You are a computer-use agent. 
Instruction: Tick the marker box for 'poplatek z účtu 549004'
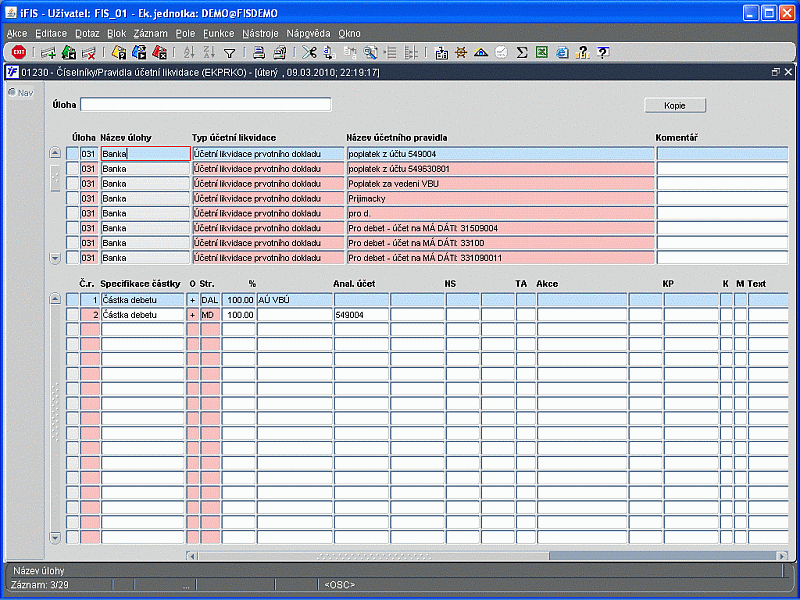(72, 154)
